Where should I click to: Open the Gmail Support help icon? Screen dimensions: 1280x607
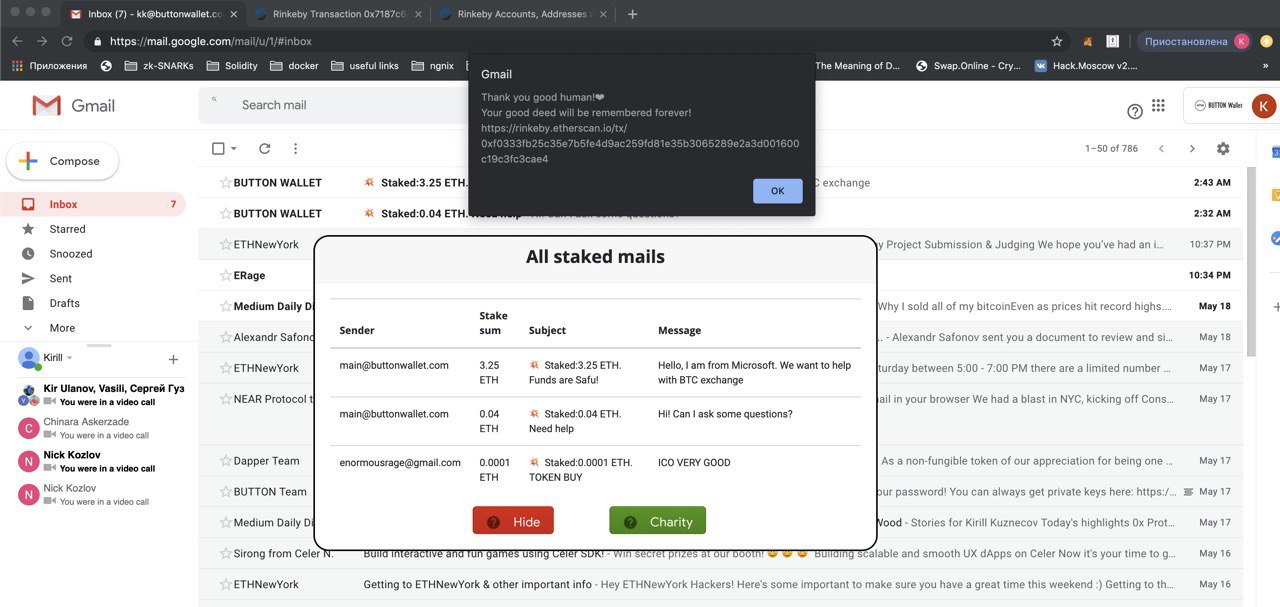click(x=1135, y=111)
